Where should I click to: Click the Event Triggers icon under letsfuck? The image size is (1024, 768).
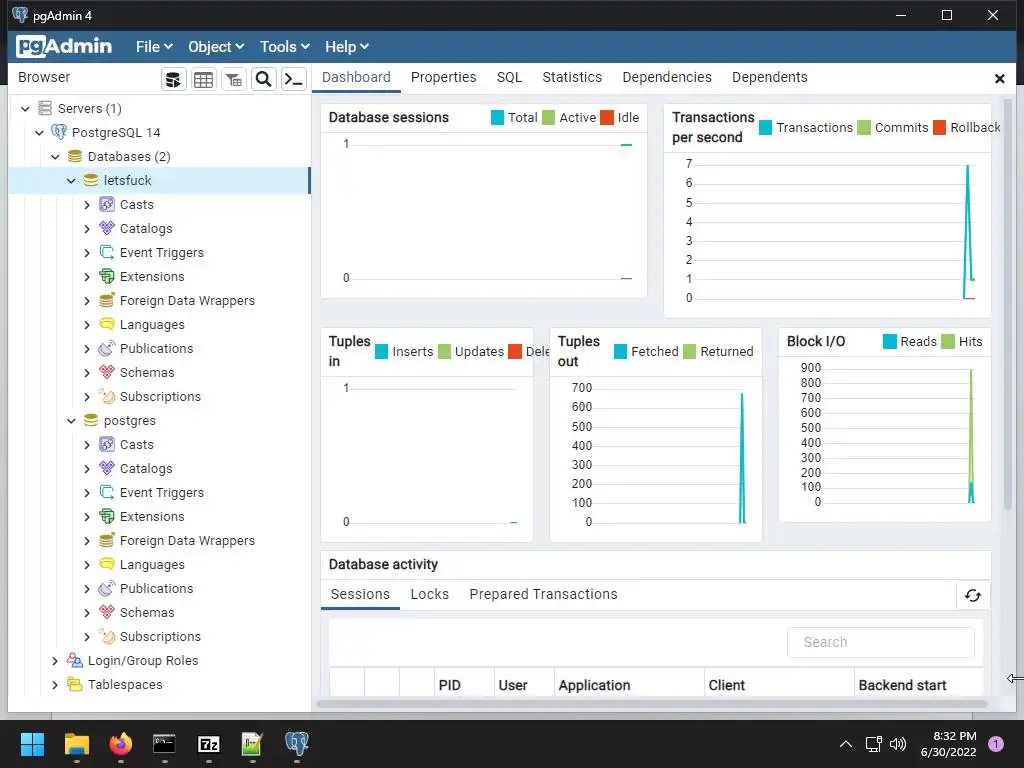point(107,253)
